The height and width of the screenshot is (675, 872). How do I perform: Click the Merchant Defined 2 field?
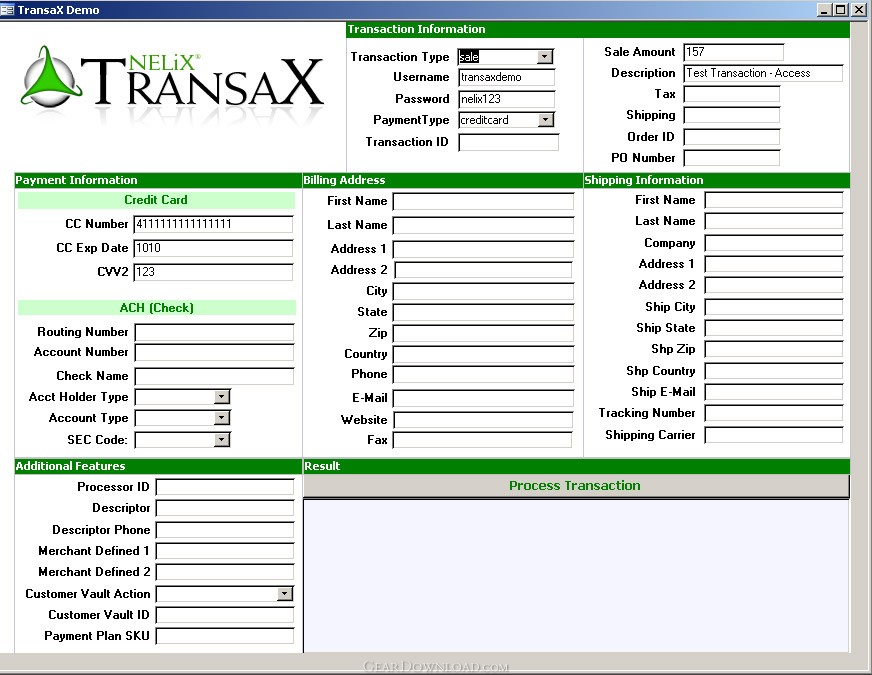tap(225, 573)
